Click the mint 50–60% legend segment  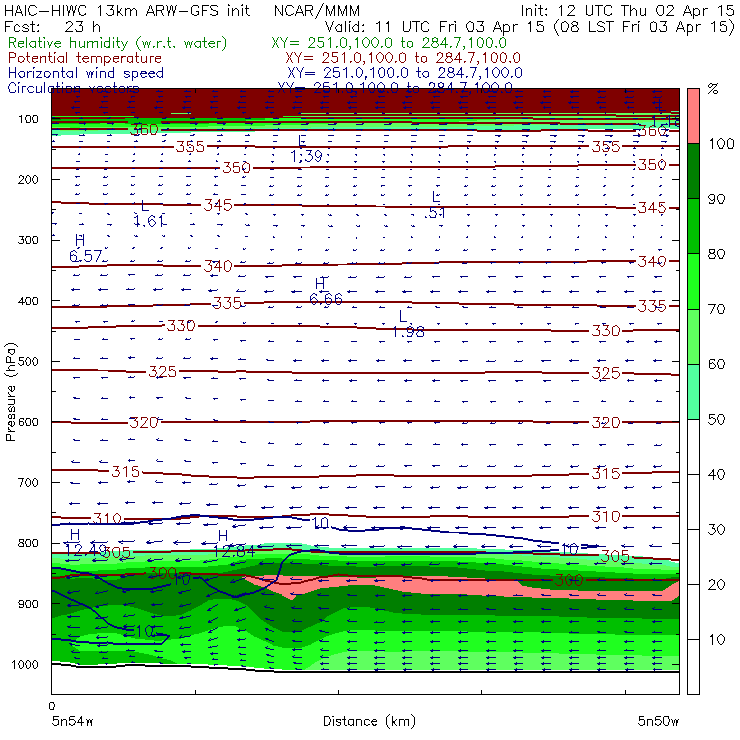pos(693,392)
